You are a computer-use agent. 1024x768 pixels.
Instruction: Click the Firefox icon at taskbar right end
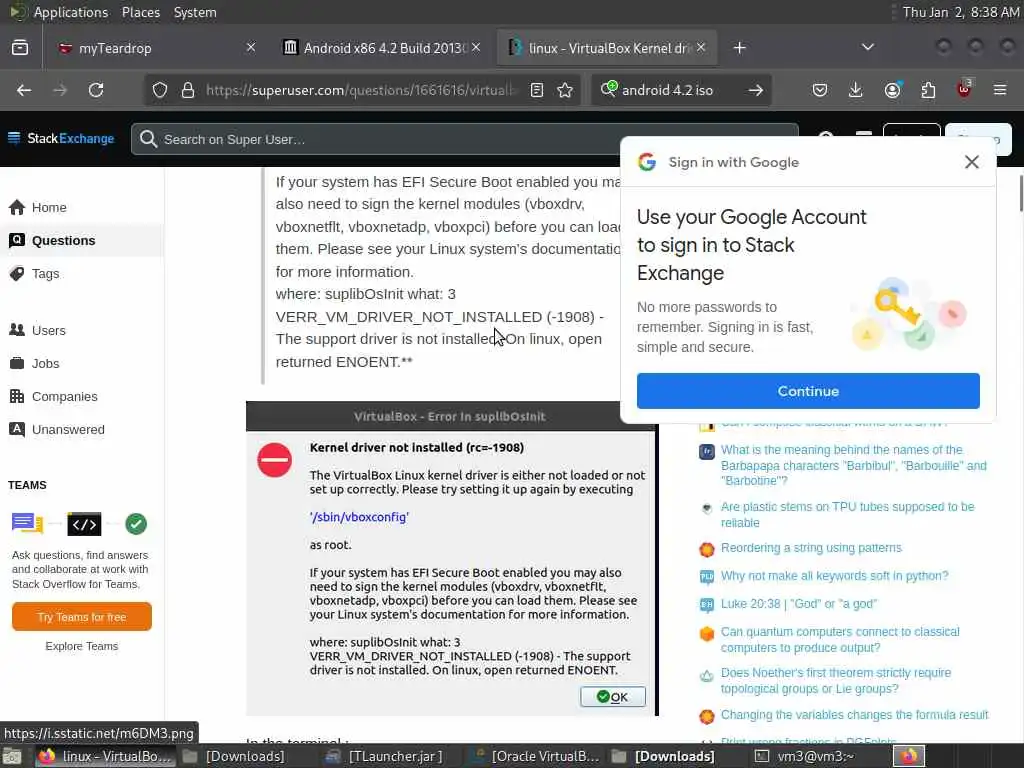coord(909,756)
